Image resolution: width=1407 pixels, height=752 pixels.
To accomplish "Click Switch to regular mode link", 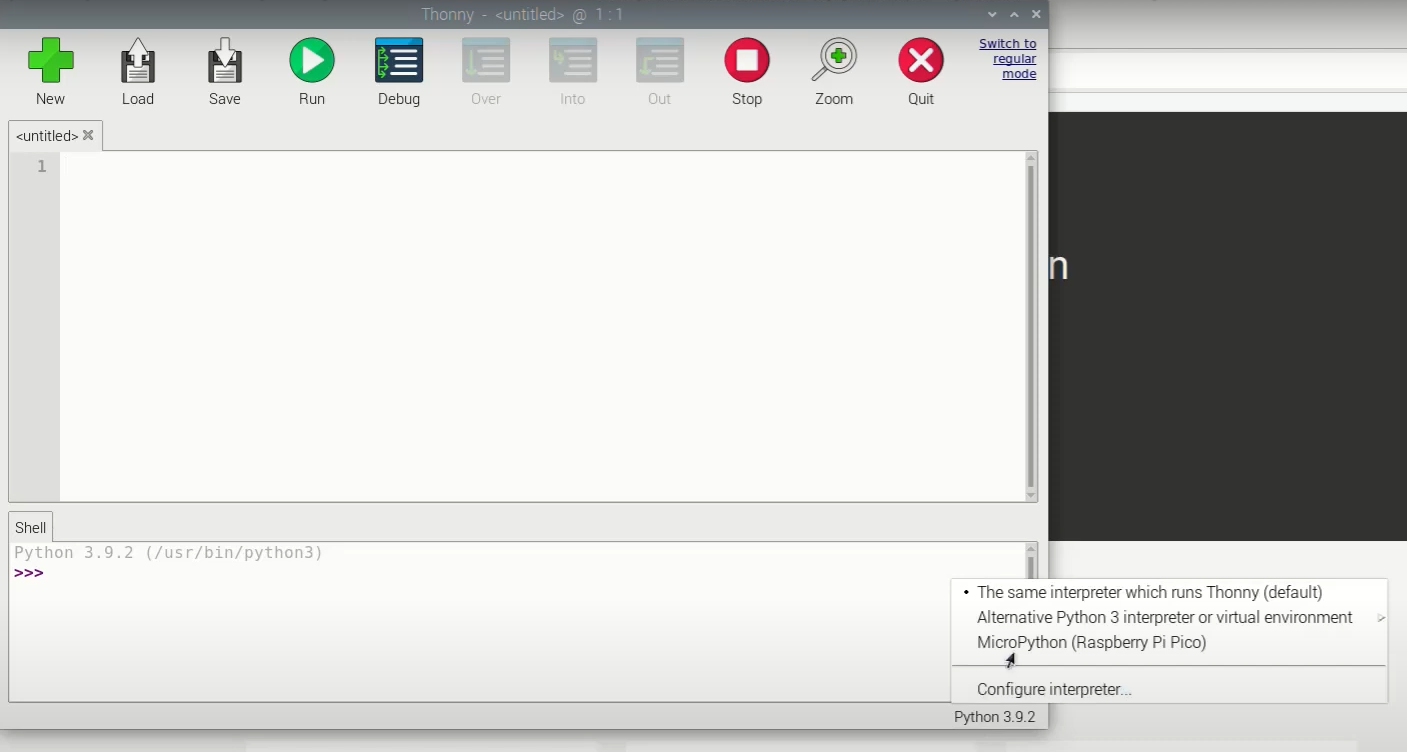I will (x=1007, y=58).
